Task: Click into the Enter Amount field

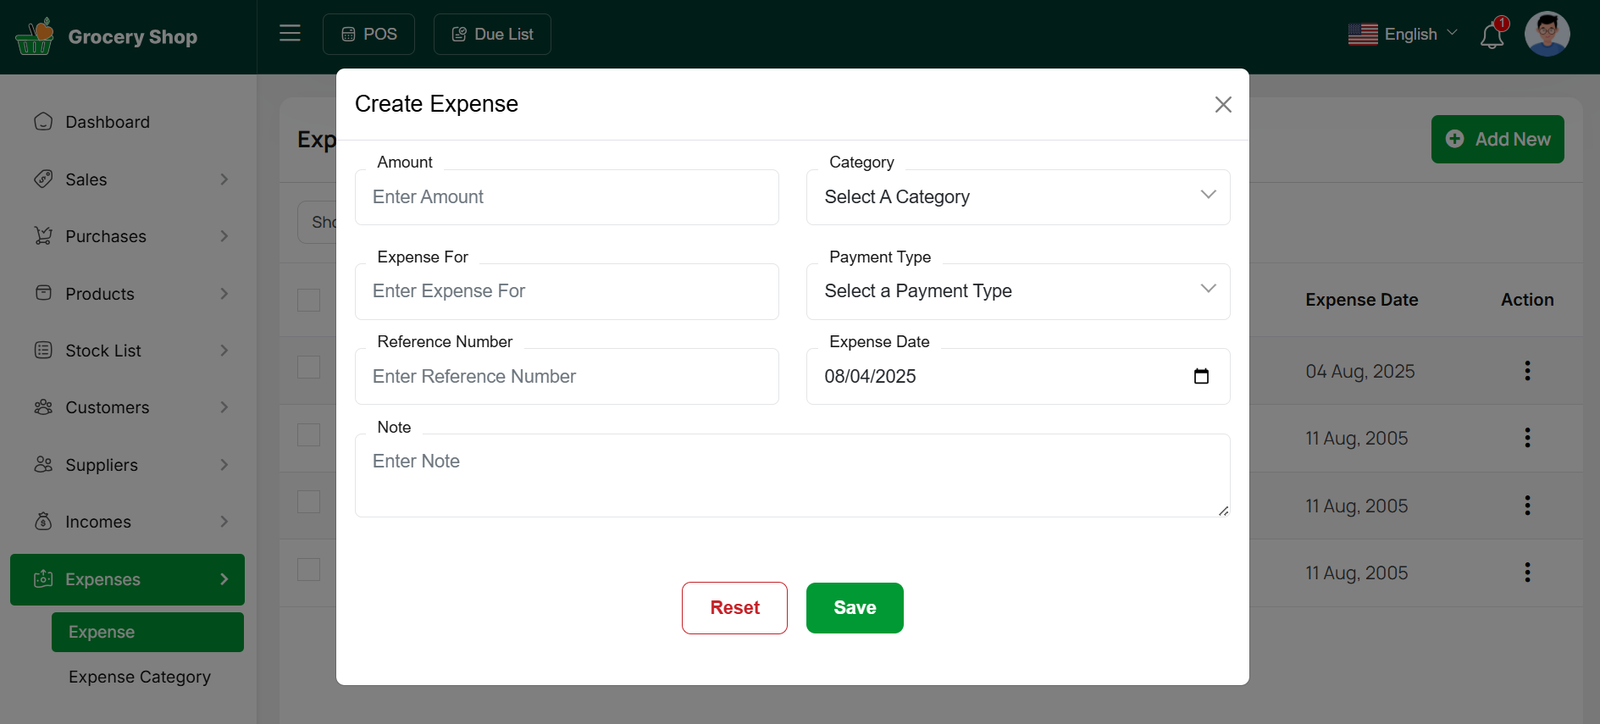Action: [566, 197]
